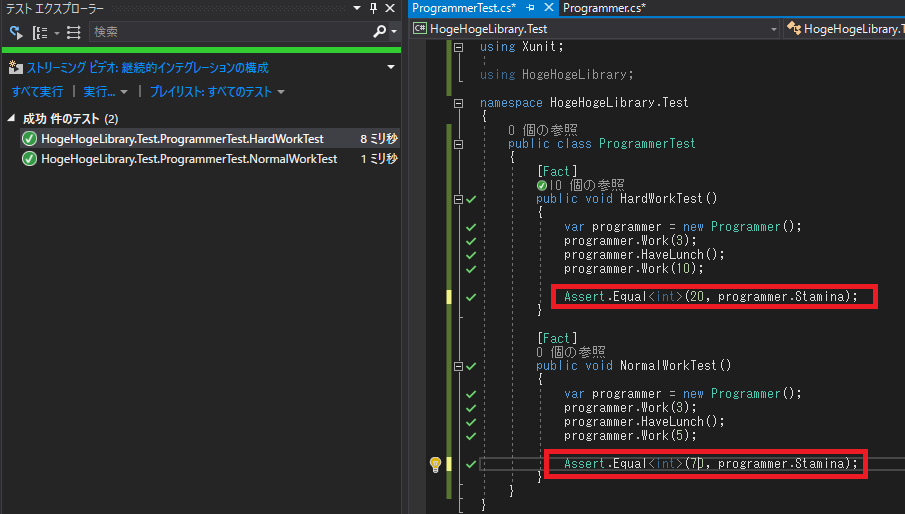Image resolution: width=905 pixels, height=514 pixels.
Task: Close the ProgrammerTest.cs tab
Action: click(x=548, y=7)
